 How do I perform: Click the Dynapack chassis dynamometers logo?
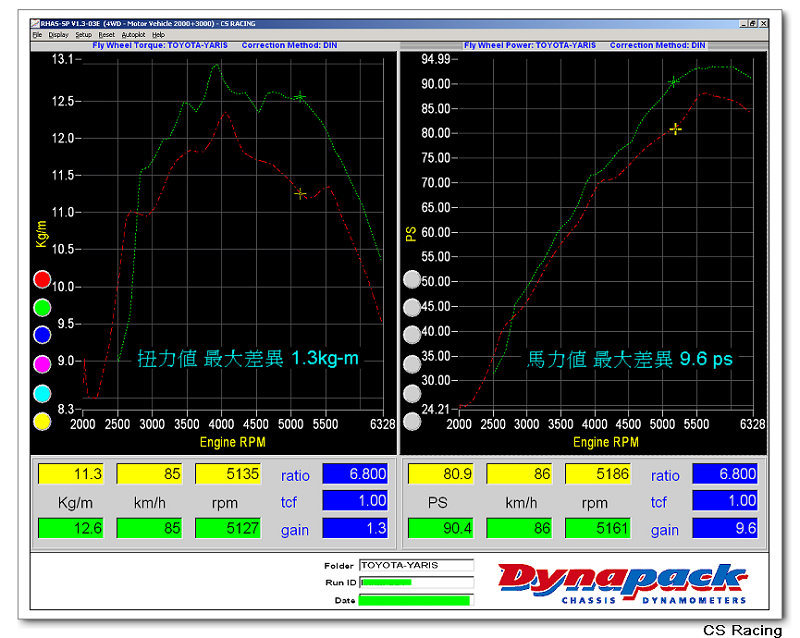pos(622,584)
